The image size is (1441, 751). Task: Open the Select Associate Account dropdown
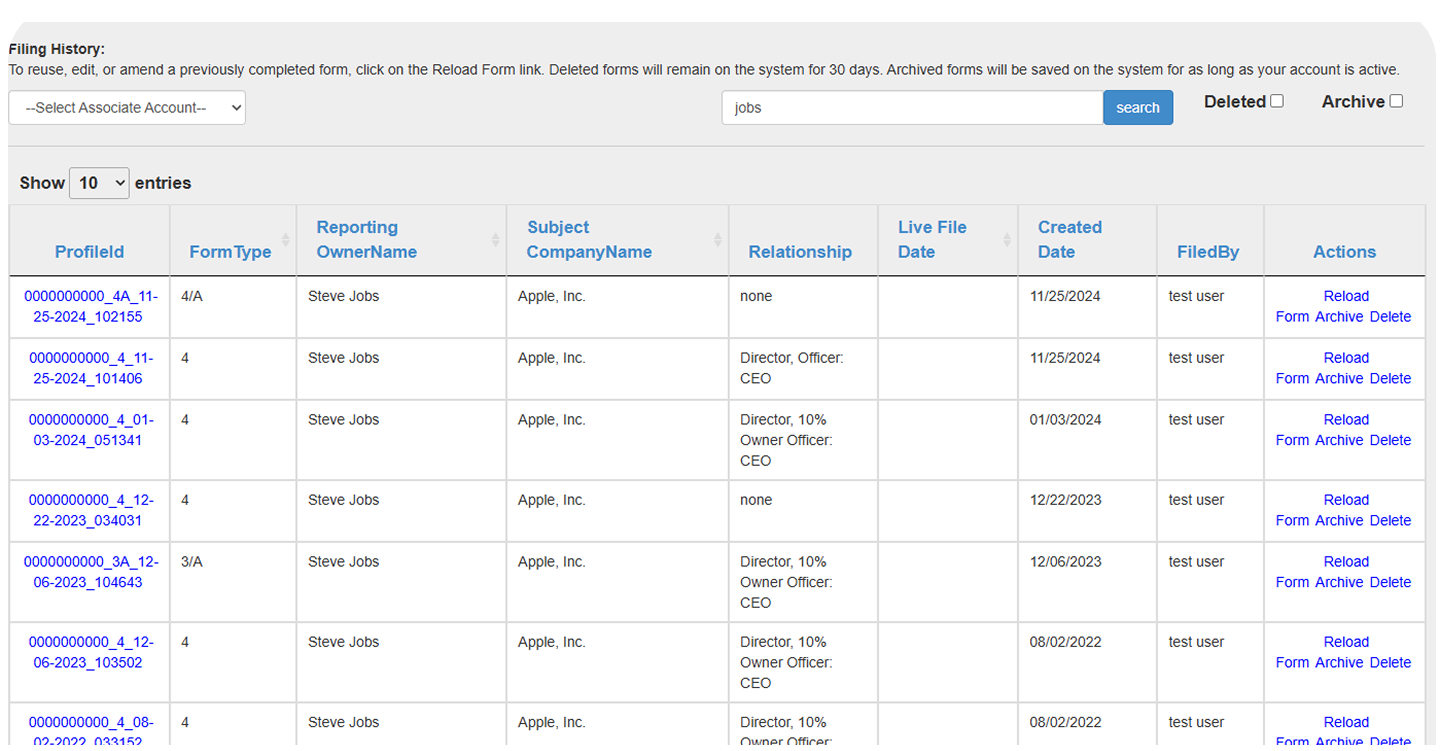(126, 107)
